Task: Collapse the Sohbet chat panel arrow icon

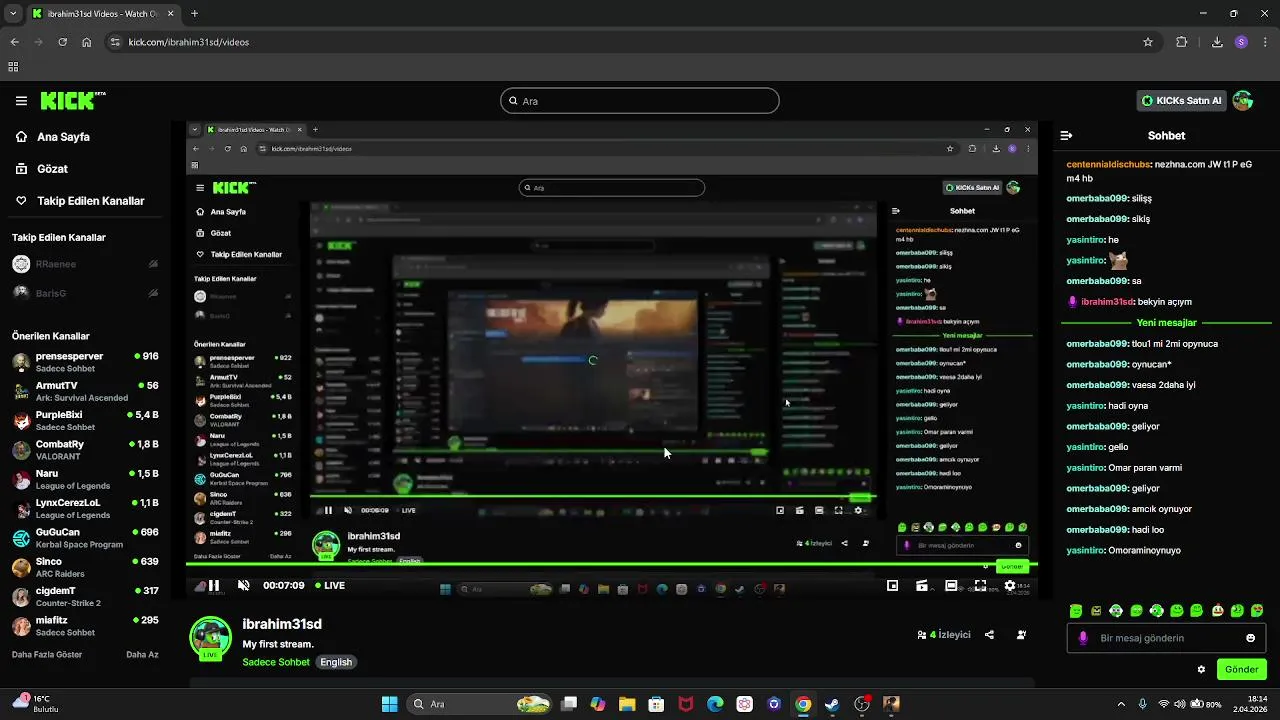Action: [x=1066, y=135]
